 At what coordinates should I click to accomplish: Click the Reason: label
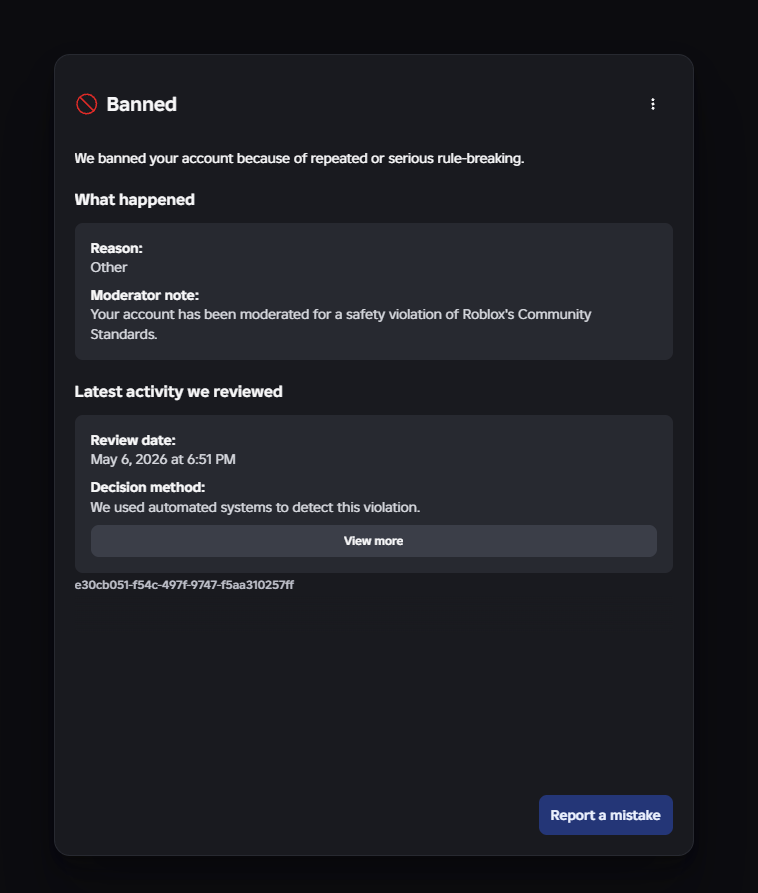tap(116, 248)
